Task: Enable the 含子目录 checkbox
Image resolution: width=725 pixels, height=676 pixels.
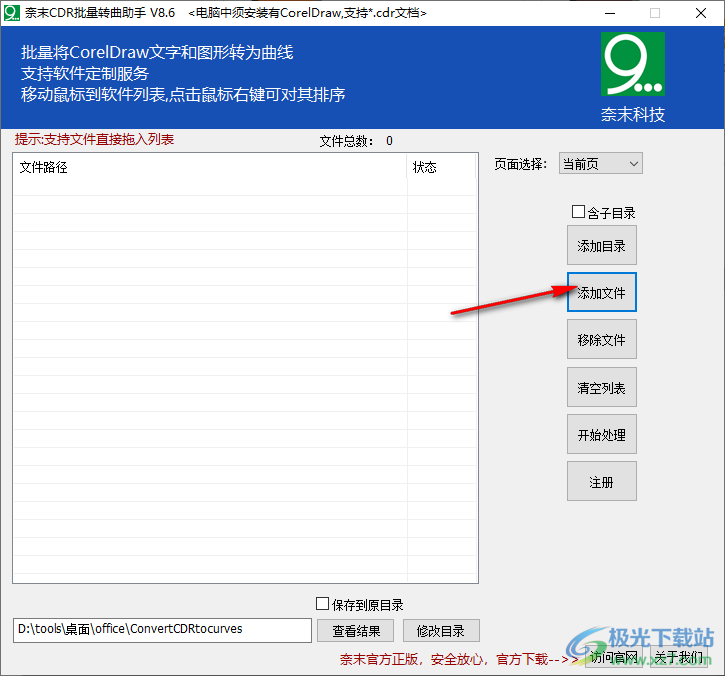Action: pos(578,212)
